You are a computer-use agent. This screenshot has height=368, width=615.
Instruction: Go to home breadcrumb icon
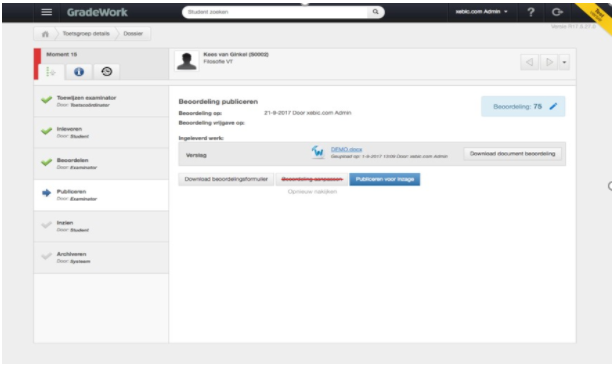point(45,34)
